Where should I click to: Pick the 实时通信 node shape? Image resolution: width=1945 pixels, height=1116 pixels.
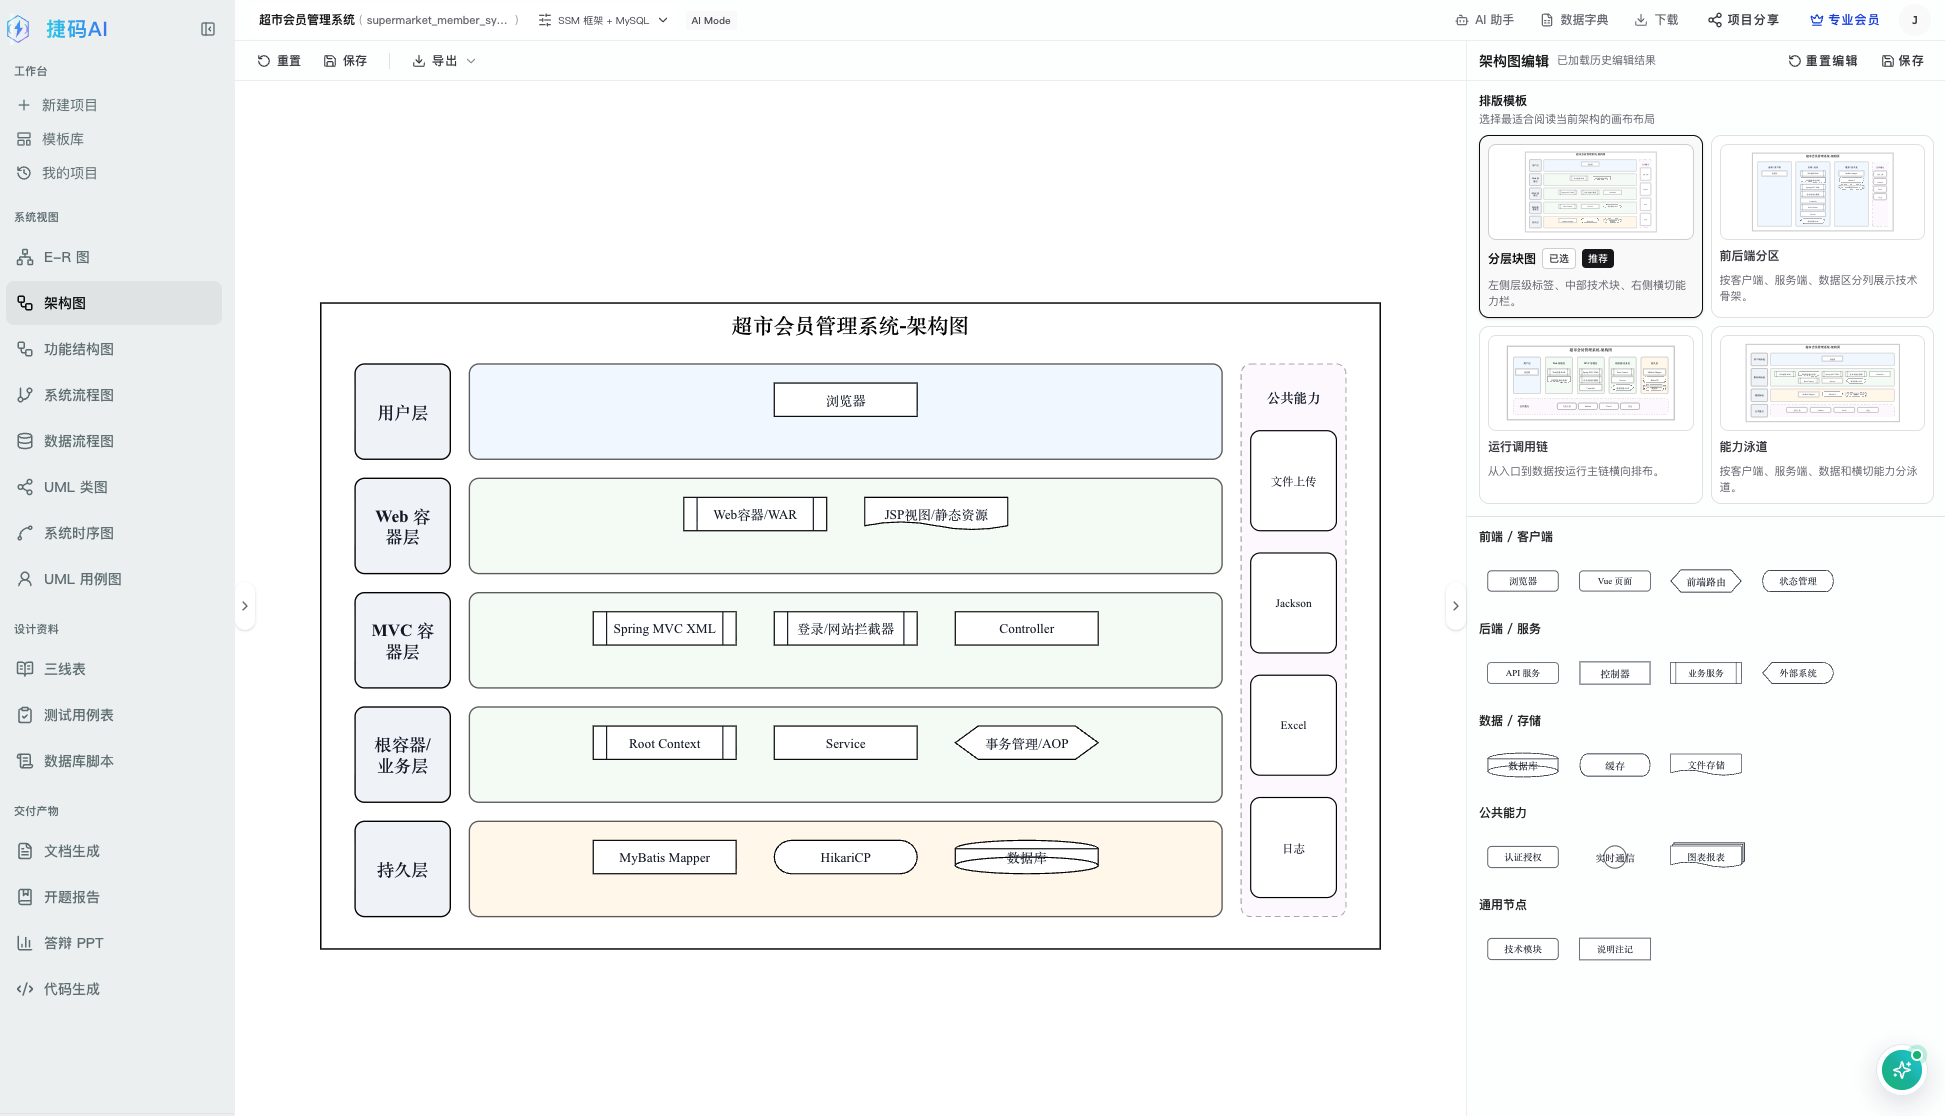click(x=1615, y=857)
